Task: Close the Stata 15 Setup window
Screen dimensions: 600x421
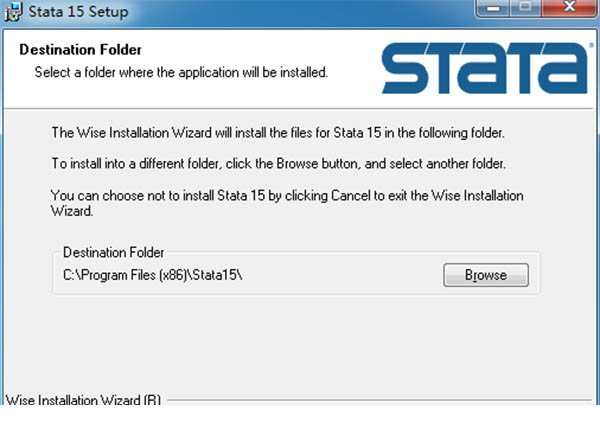Action: (569, 8)
